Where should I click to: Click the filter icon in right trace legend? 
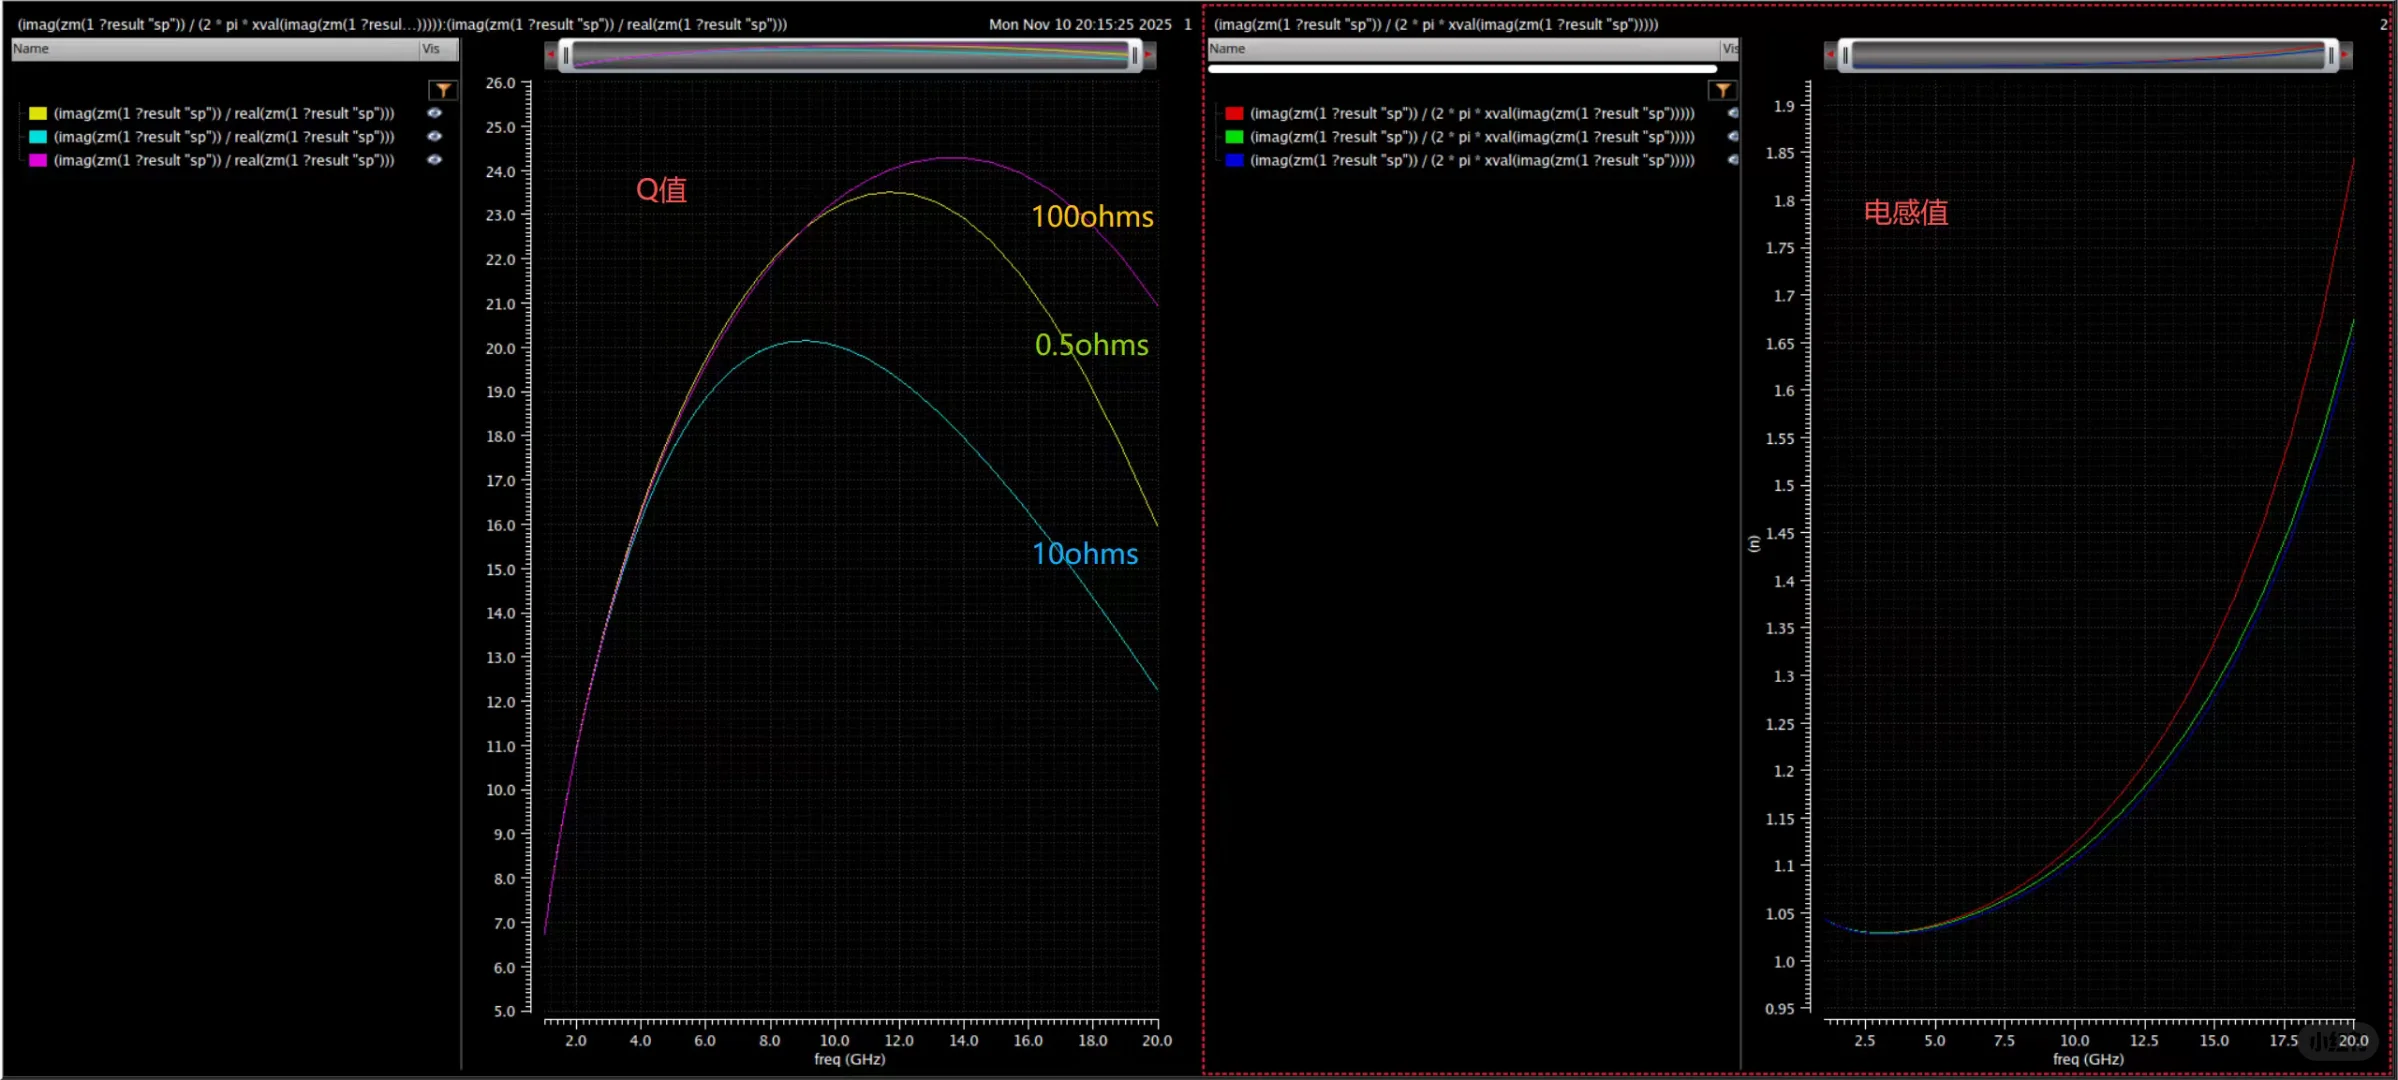click(x=1722, y=90)
